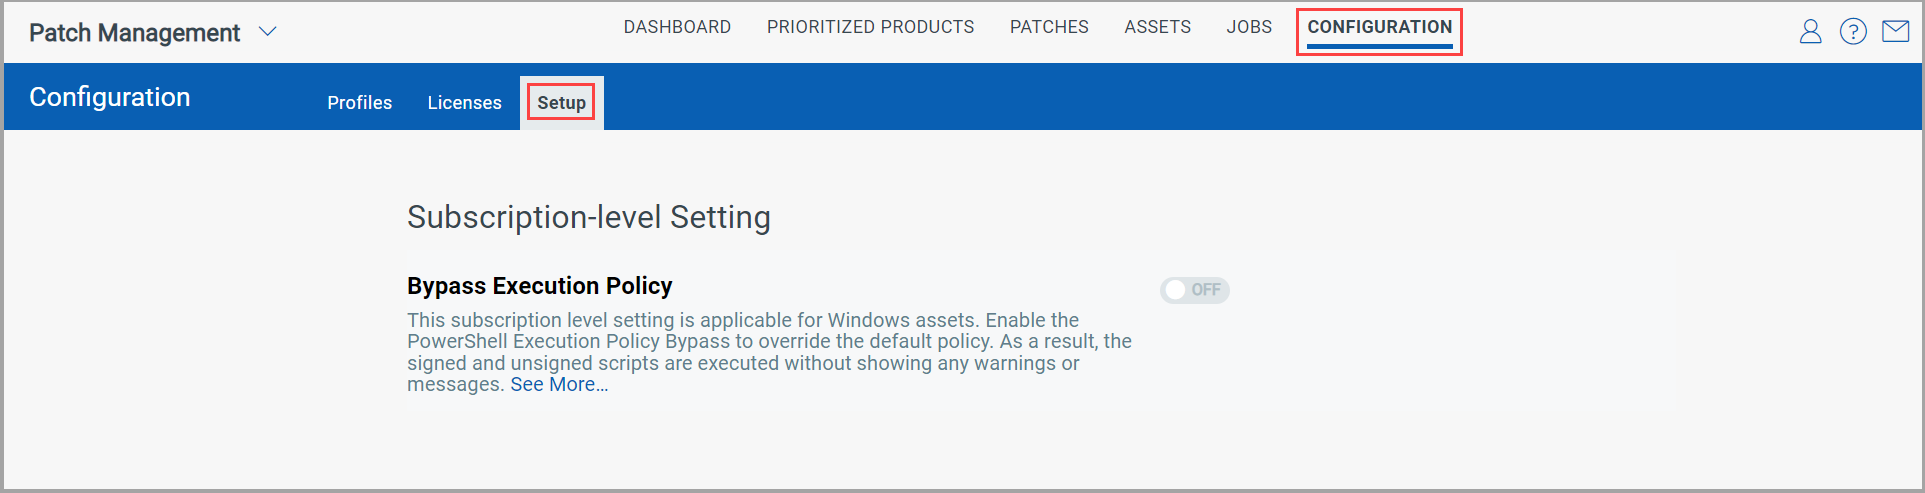Expand the Patch Management module chevron
This screenshot has height=493, width=1925.
click(x=267, y=32)
